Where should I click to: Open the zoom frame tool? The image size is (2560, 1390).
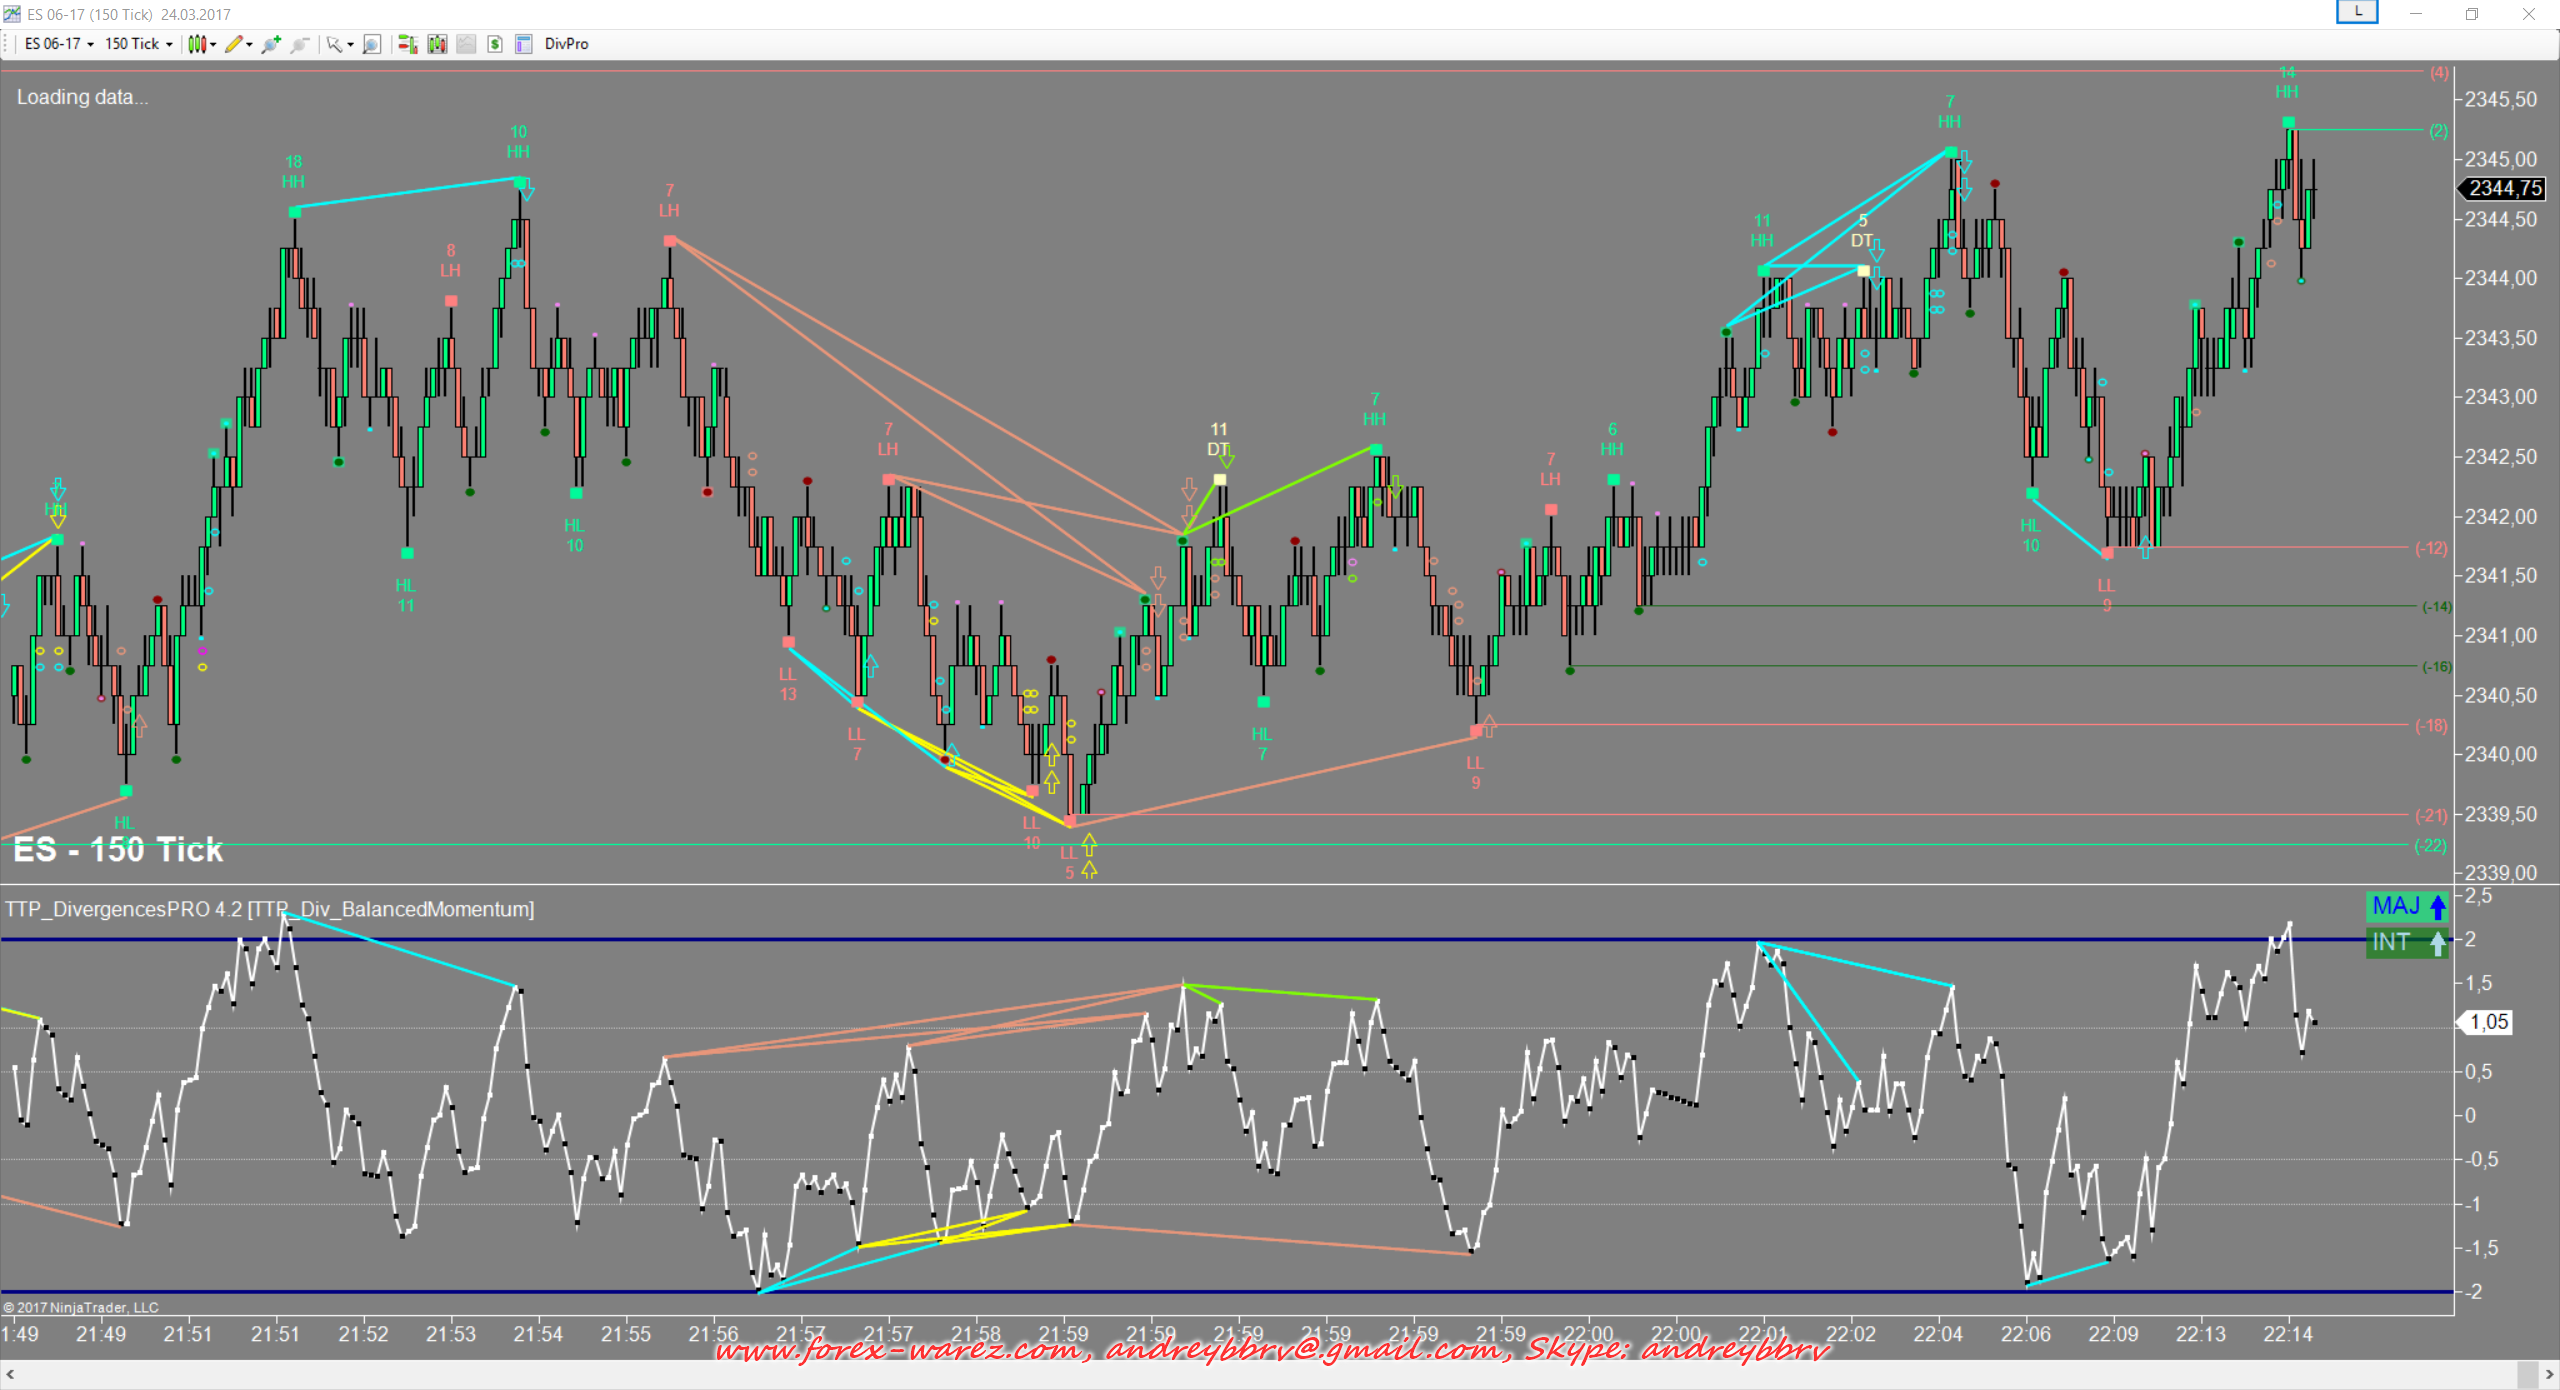point(372,44)
